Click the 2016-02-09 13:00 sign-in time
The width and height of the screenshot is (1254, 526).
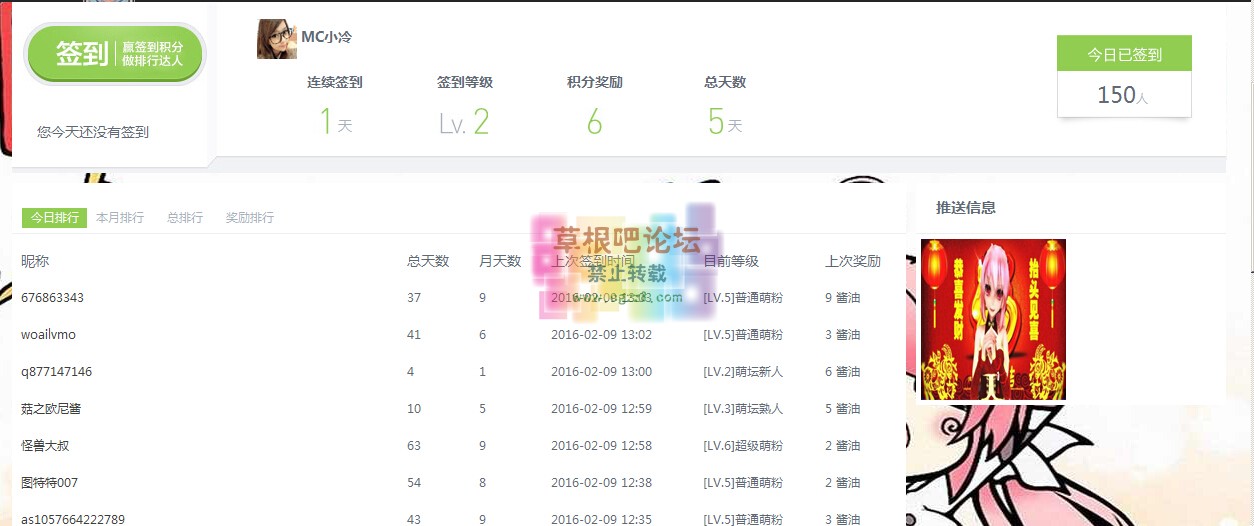pyautogui.click(x=601, y=371)
